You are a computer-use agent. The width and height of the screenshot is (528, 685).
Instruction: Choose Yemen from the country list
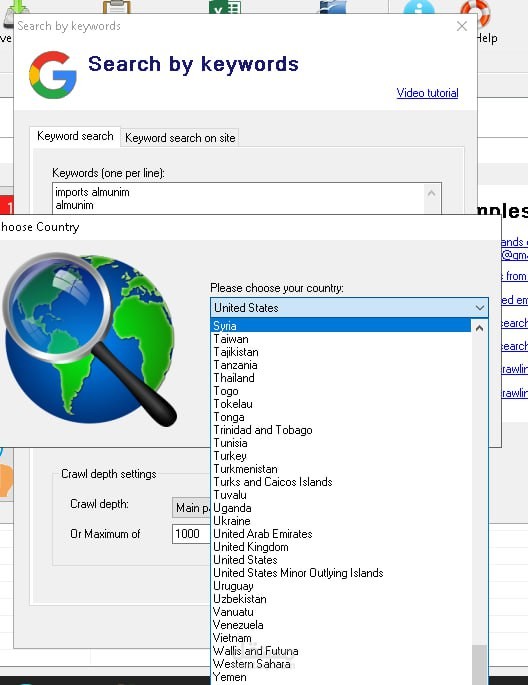click(x=341, y=677)
